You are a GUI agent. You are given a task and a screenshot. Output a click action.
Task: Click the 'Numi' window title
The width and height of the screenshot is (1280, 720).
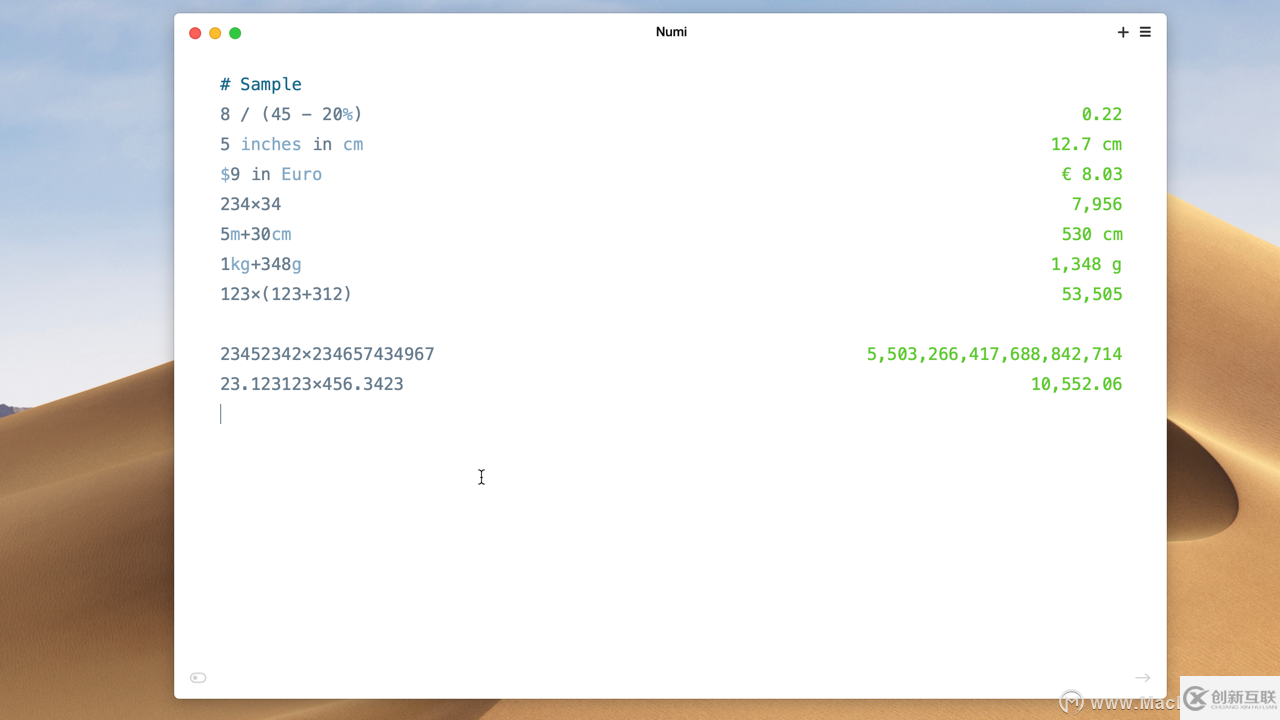point(671,32)
